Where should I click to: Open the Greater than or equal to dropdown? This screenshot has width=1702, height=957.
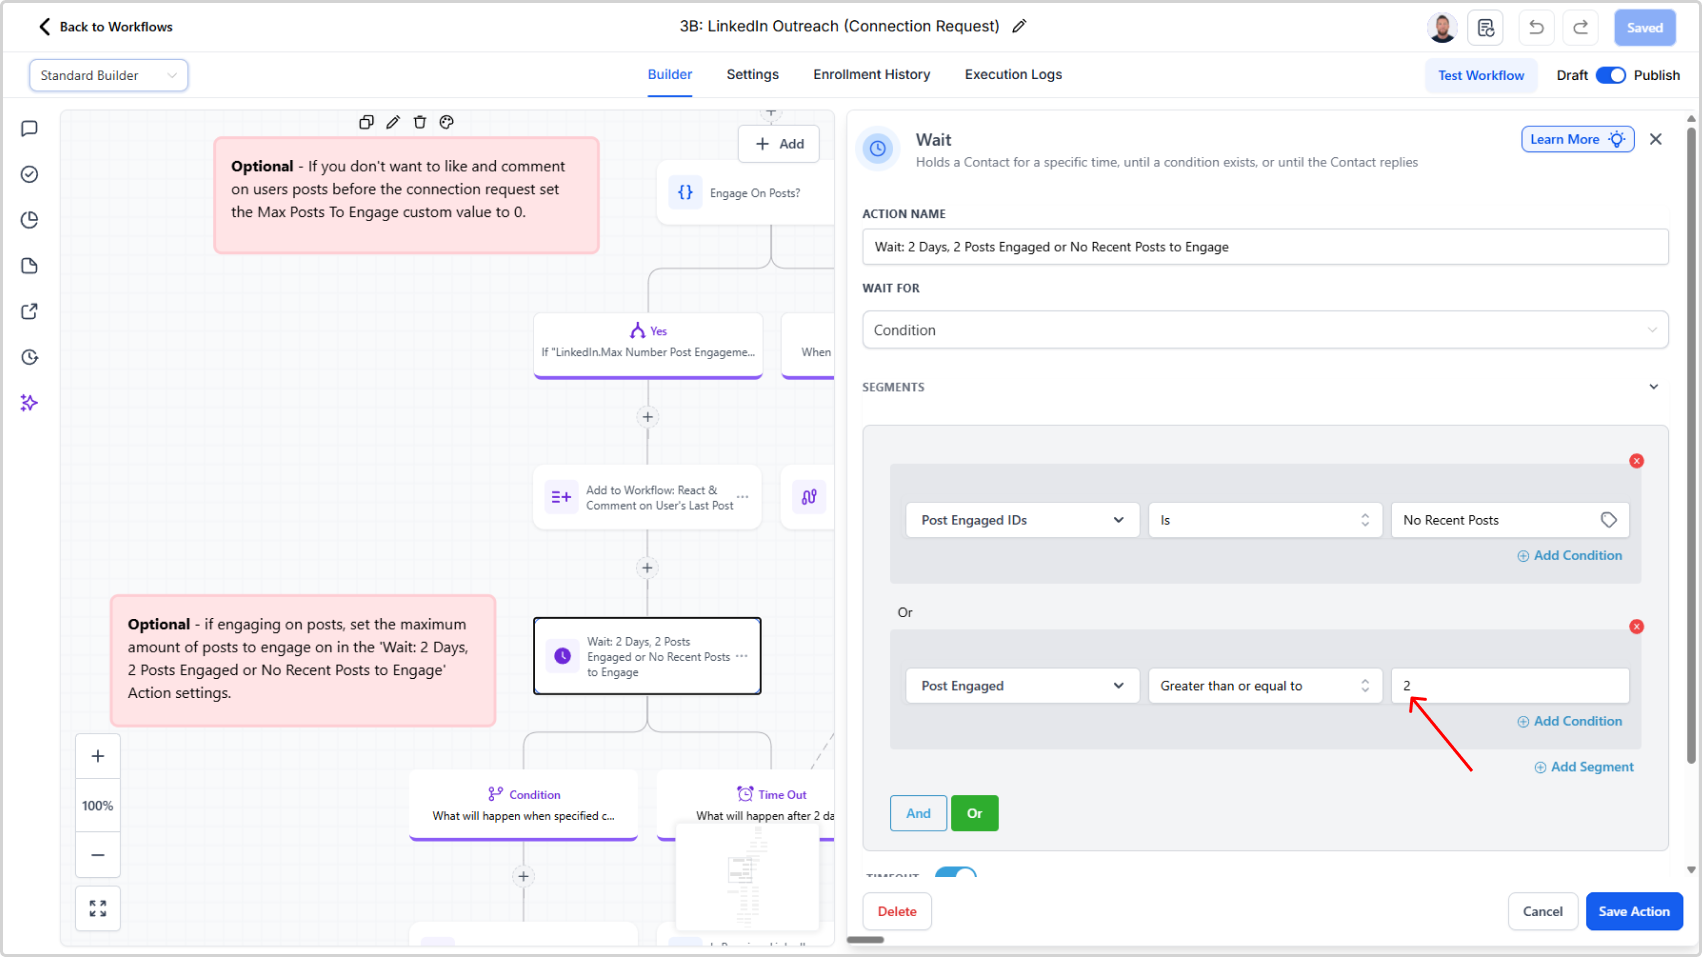coord(1264,686)
